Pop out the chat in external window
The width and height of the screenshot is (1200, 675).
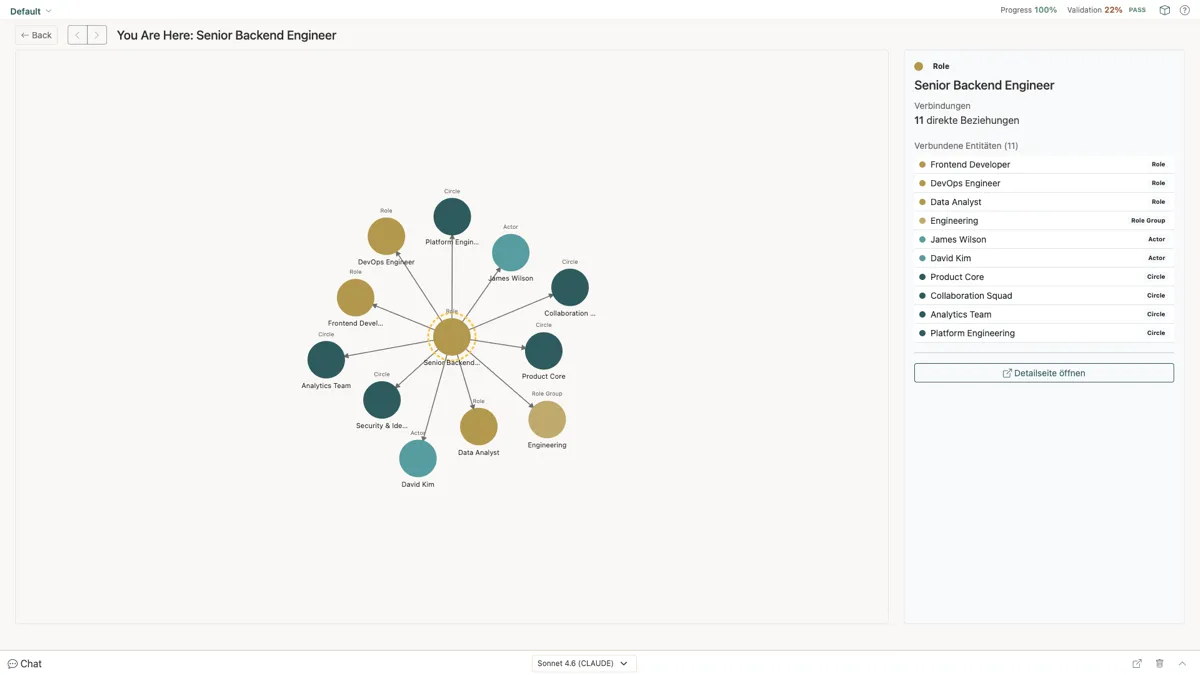coord(1137,663)
